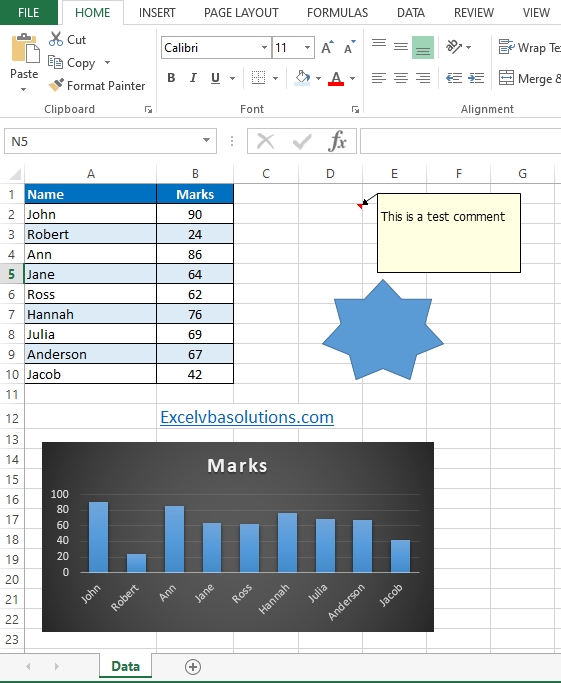Expand the Font Color dropdown arrow
Screen dimensions: 561x683
[x=352, y=78]
